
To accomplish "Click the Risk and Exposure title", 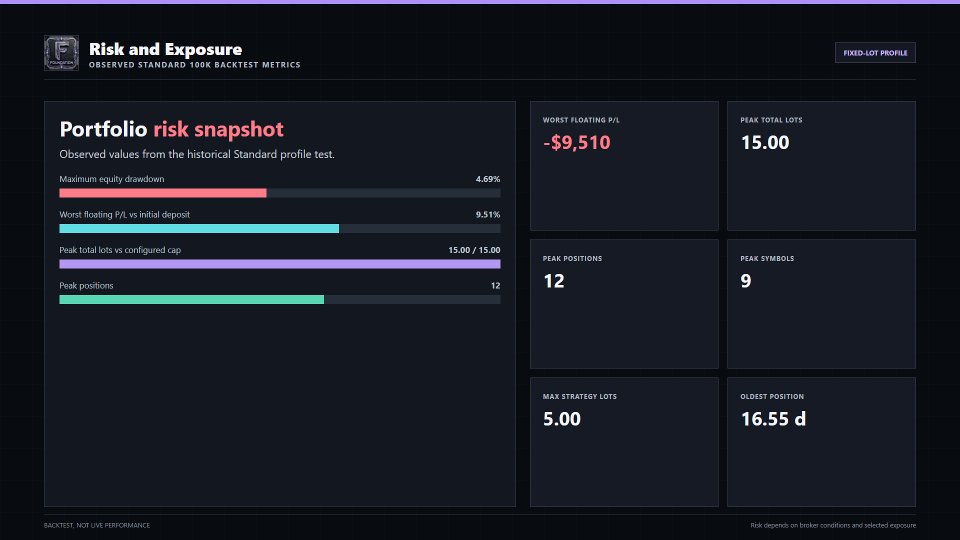I will click(x=165, y=49).
